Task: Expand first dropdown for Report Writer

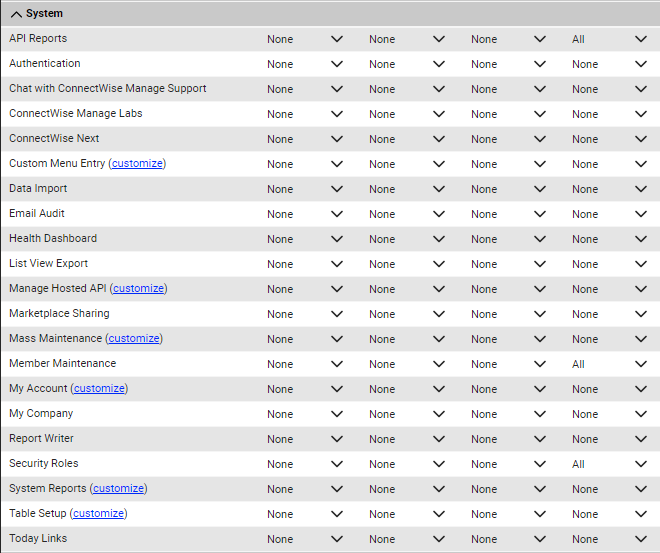Action: coord(305,439)
